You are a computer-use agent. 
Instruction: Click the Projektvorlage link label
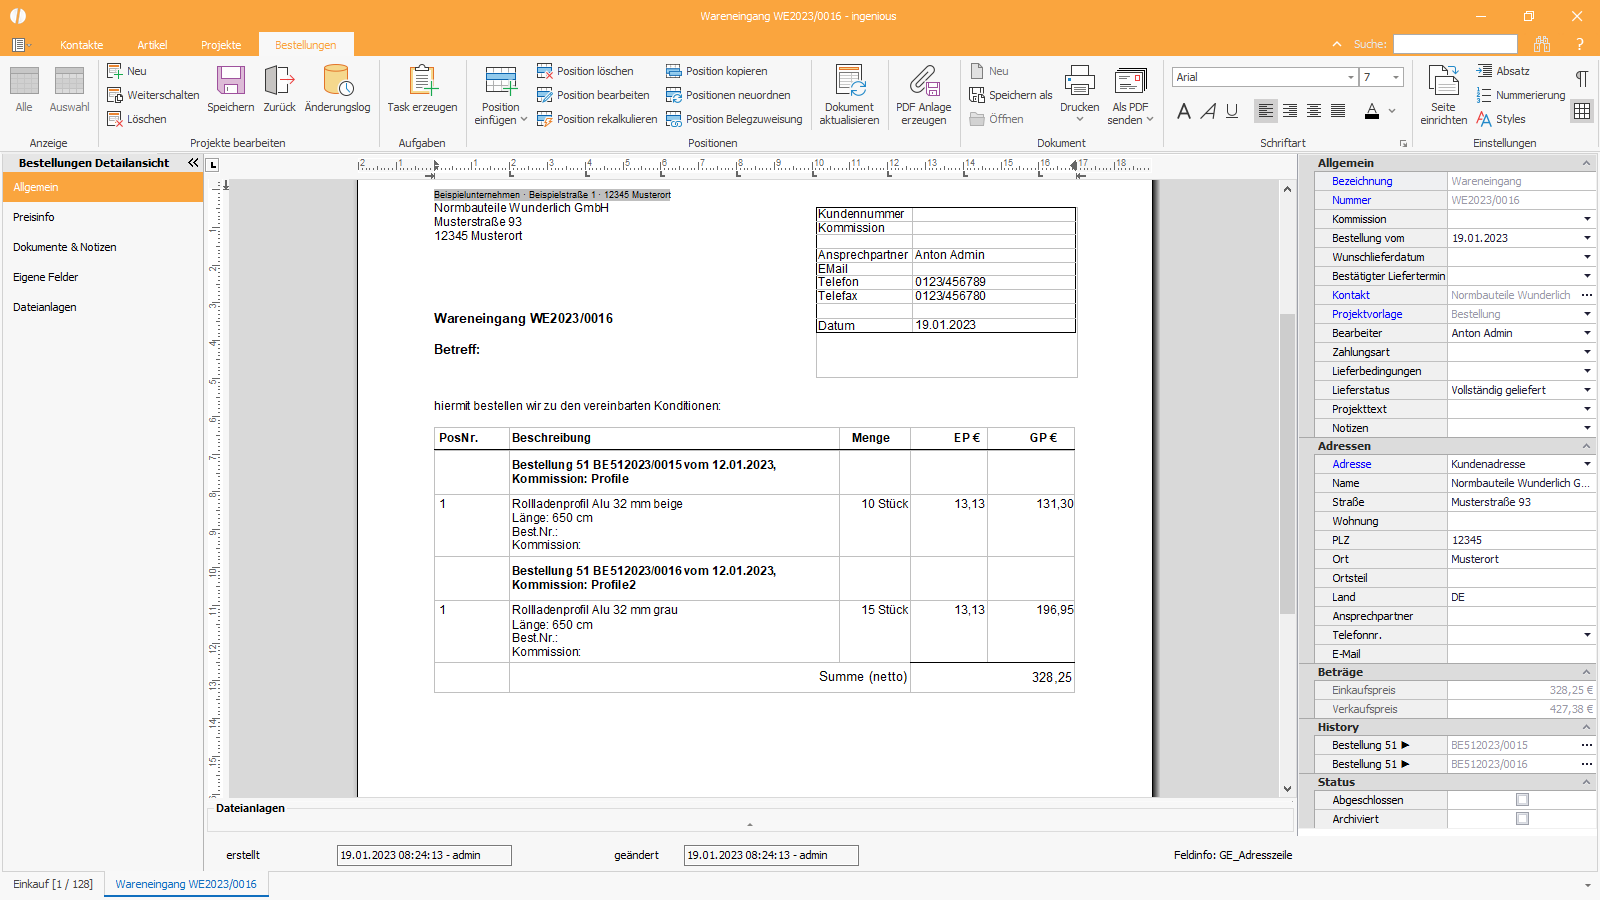pyautogui.click(x=1366, y=314)
